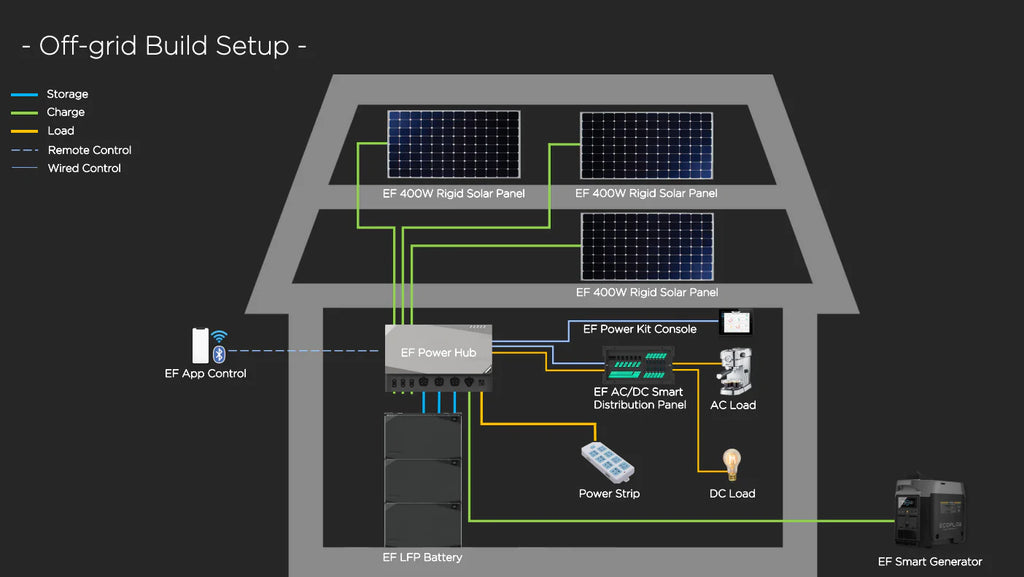Click the light bulb DC Load image
This screenshot has width=1024, height=577.
(x=731, y=465)
